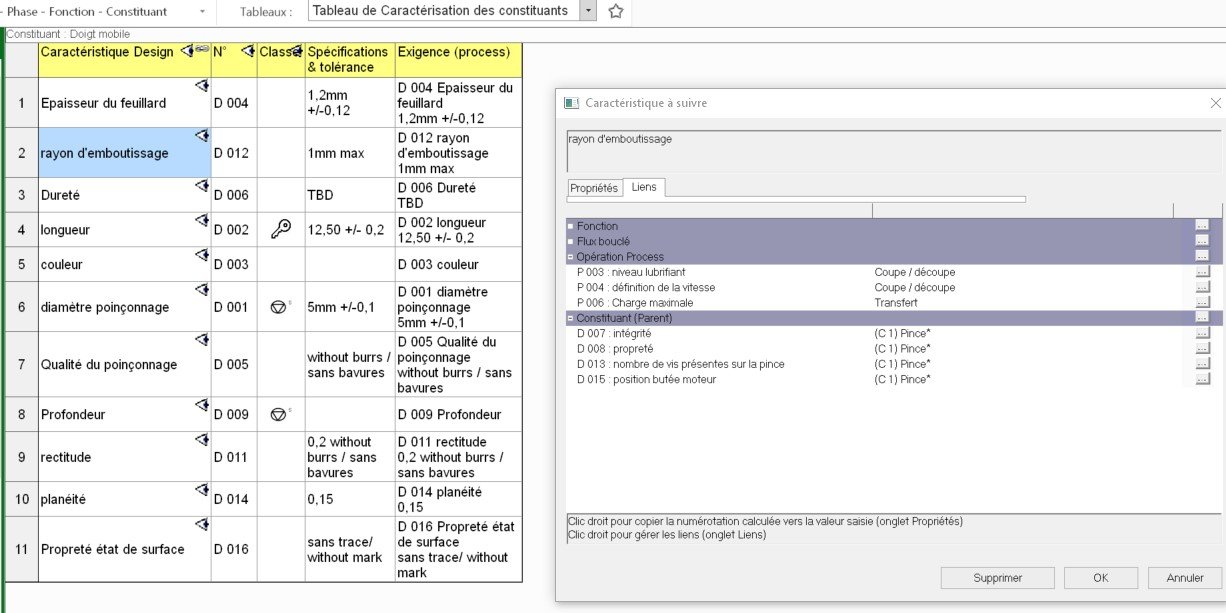Click the Transfert value for P 006

point(896,302)
